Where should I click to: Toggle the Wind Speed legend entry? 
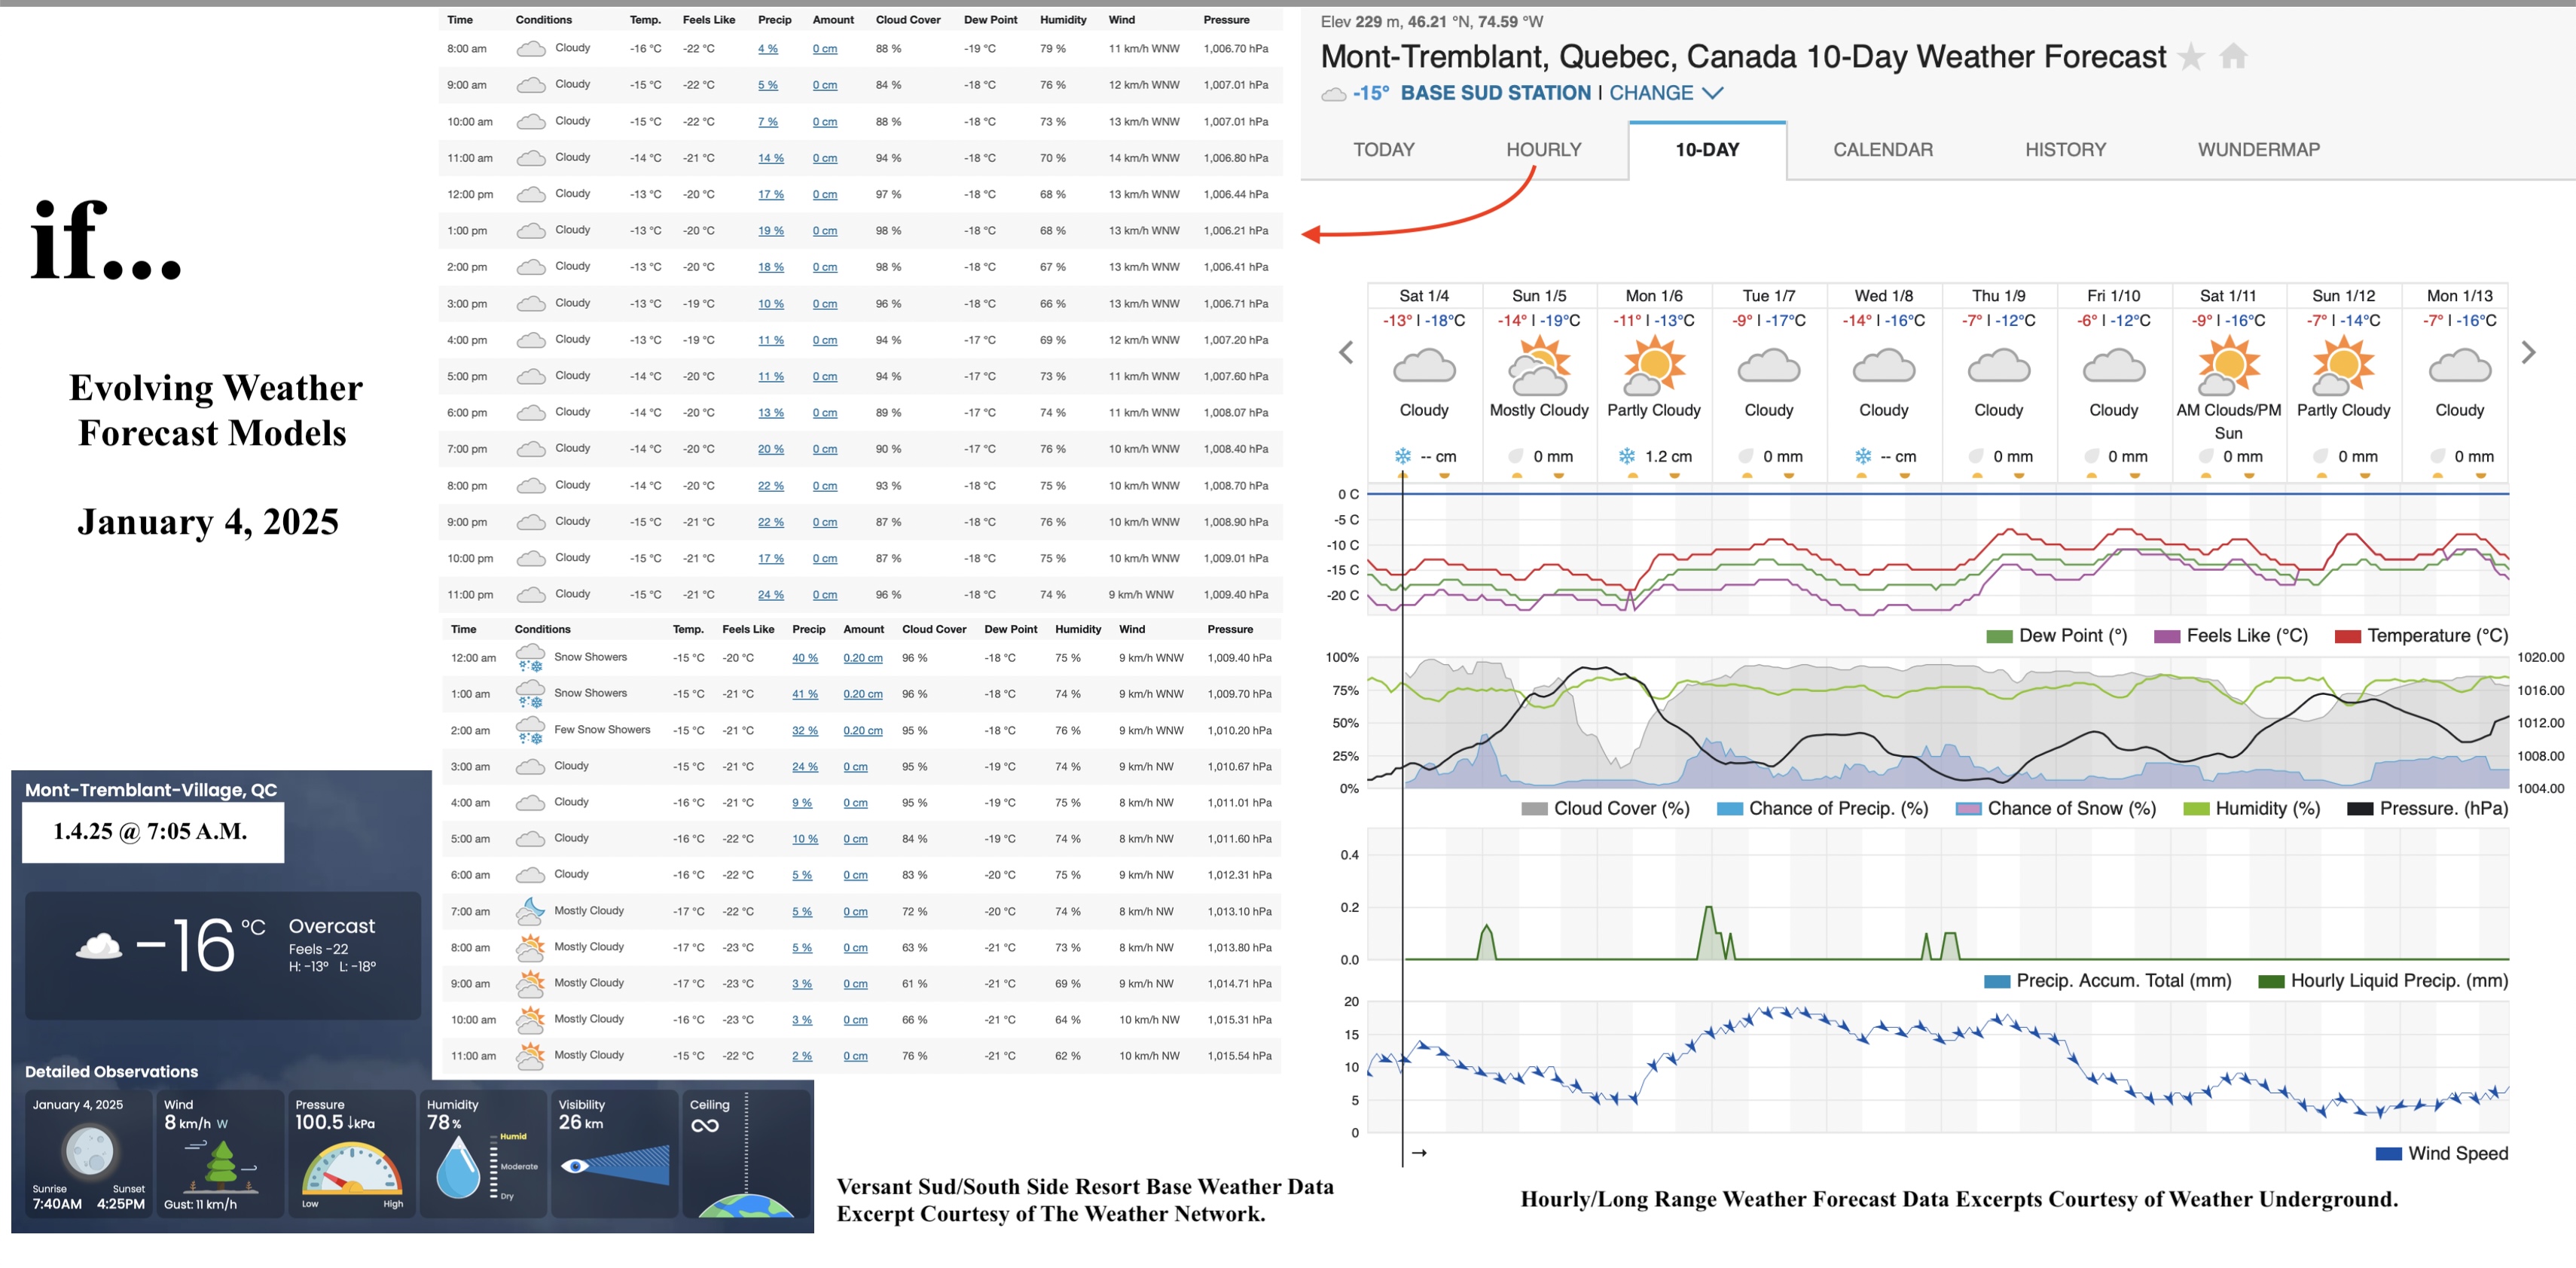2441,1153
